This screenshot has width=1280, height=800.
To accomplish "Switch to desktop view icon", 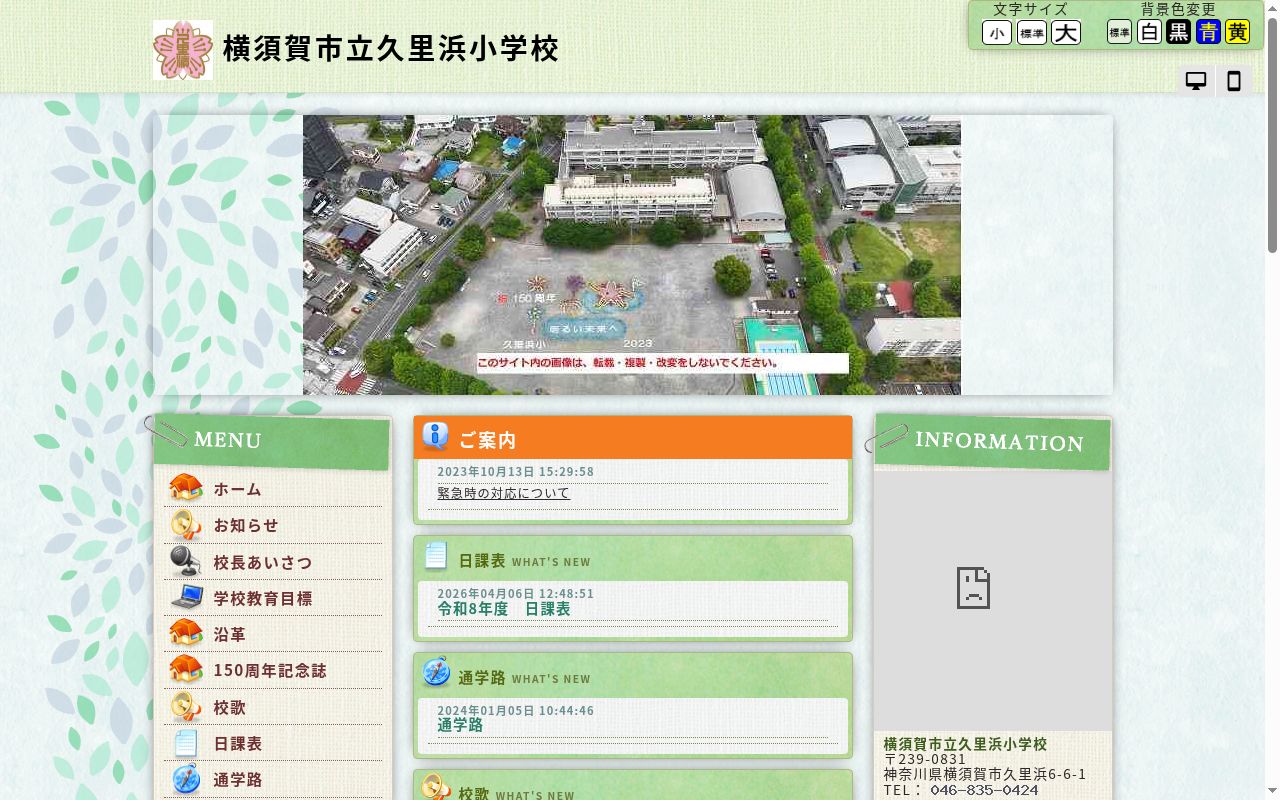I will click(1196, 82).
